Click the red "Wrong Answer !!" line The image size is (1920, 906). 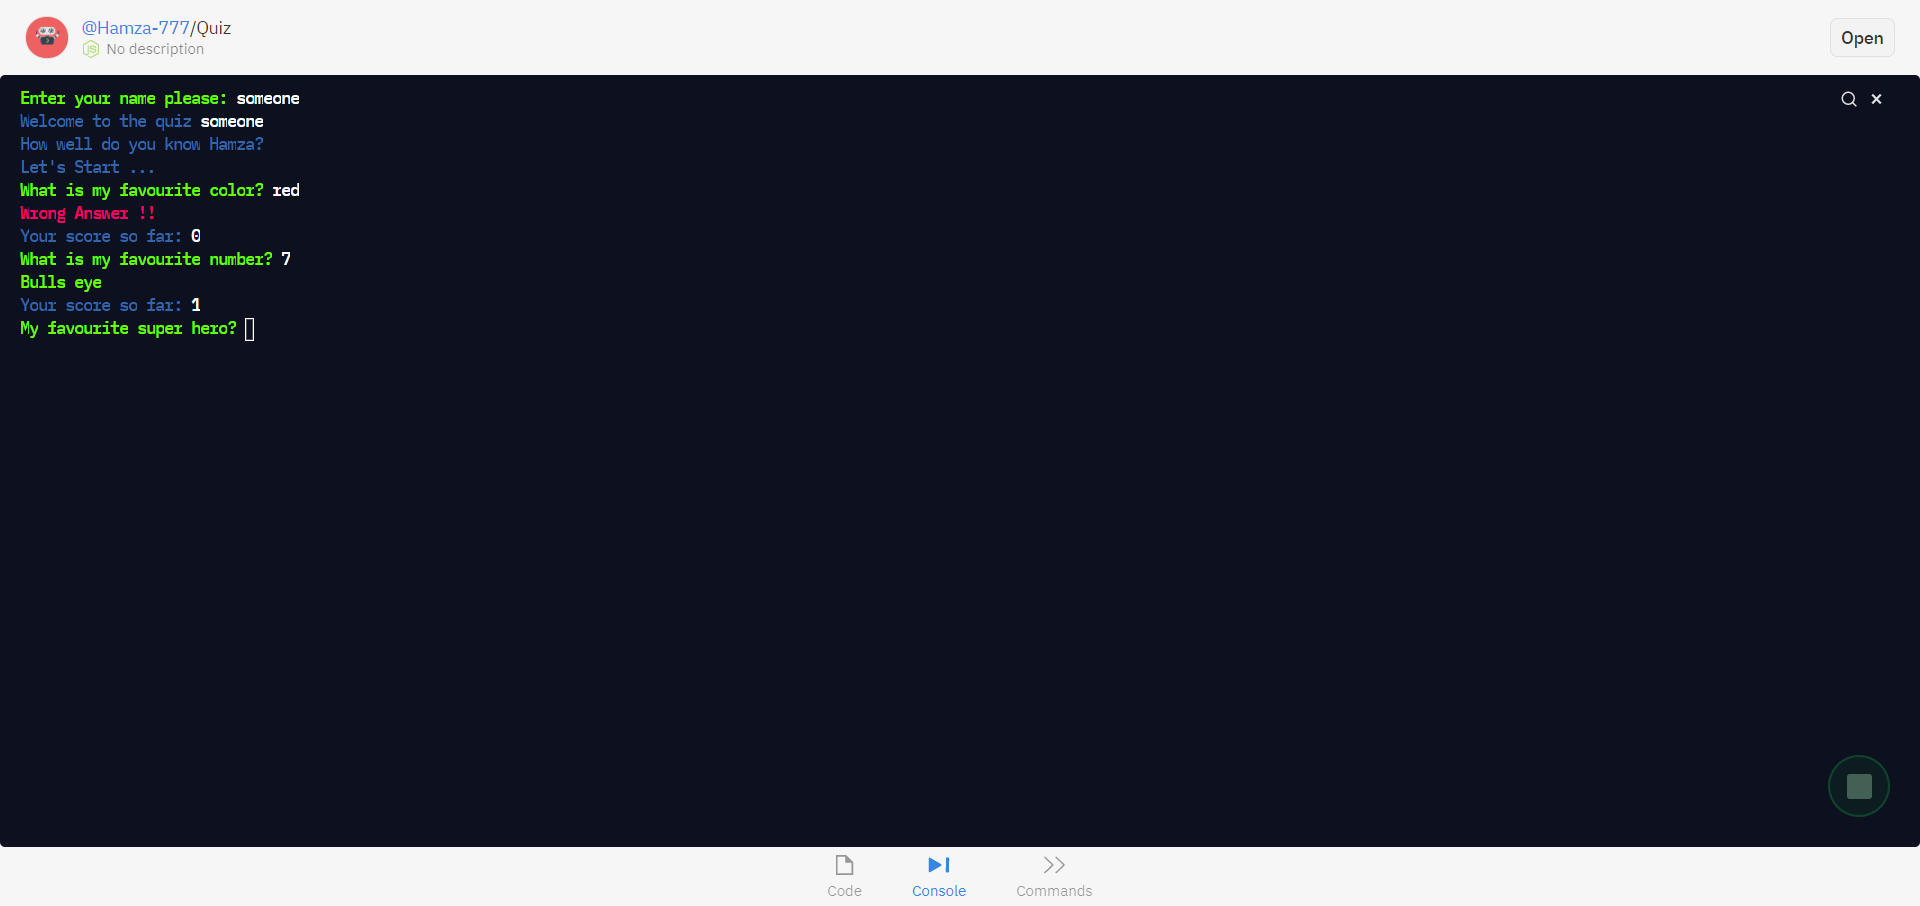88,213
